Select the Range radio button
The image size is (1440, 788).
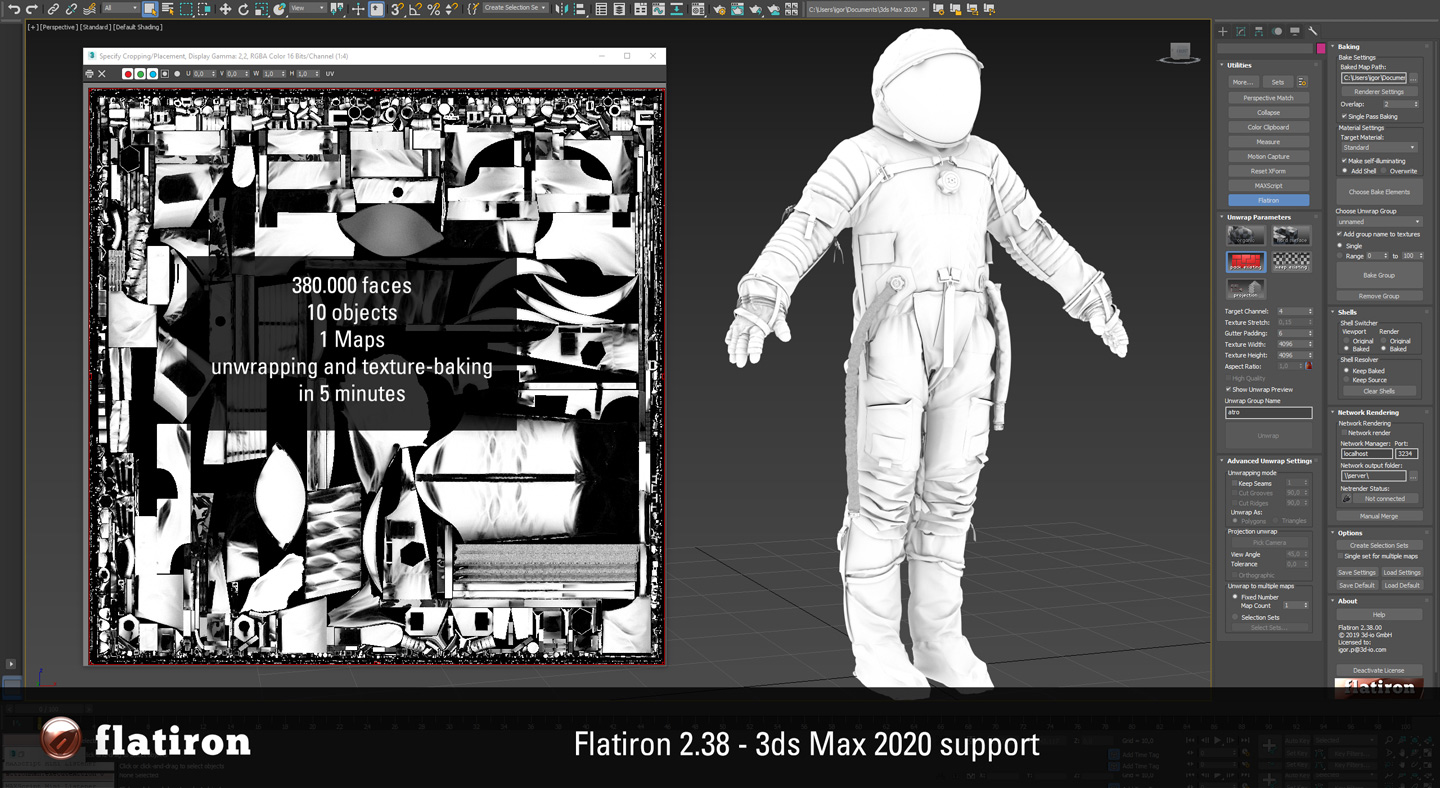(1340, 256)
